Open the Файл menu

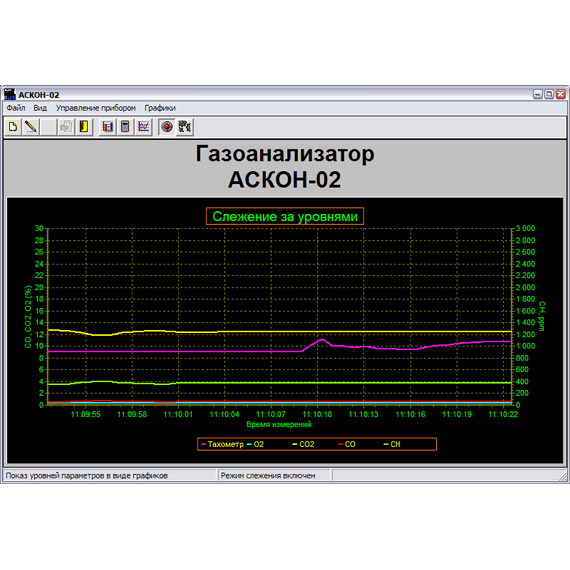click(x=16, y=108)
